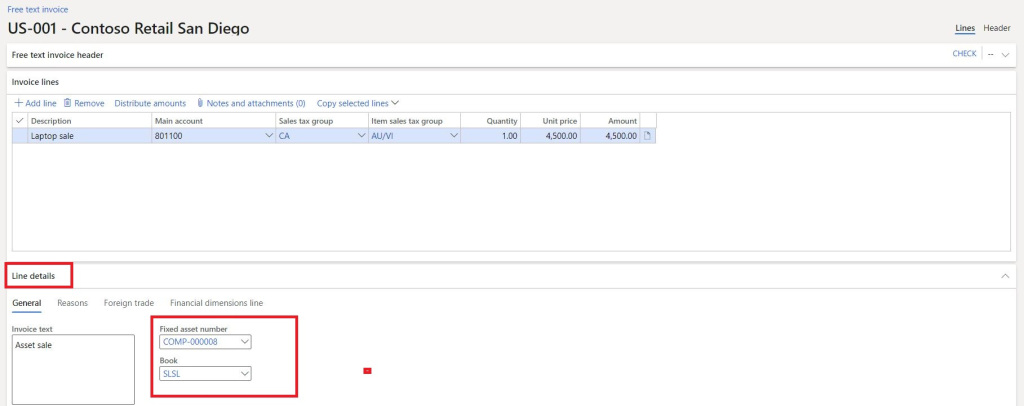
Task: Open Notes and attachments paperclip
Action: pos(200,103)
